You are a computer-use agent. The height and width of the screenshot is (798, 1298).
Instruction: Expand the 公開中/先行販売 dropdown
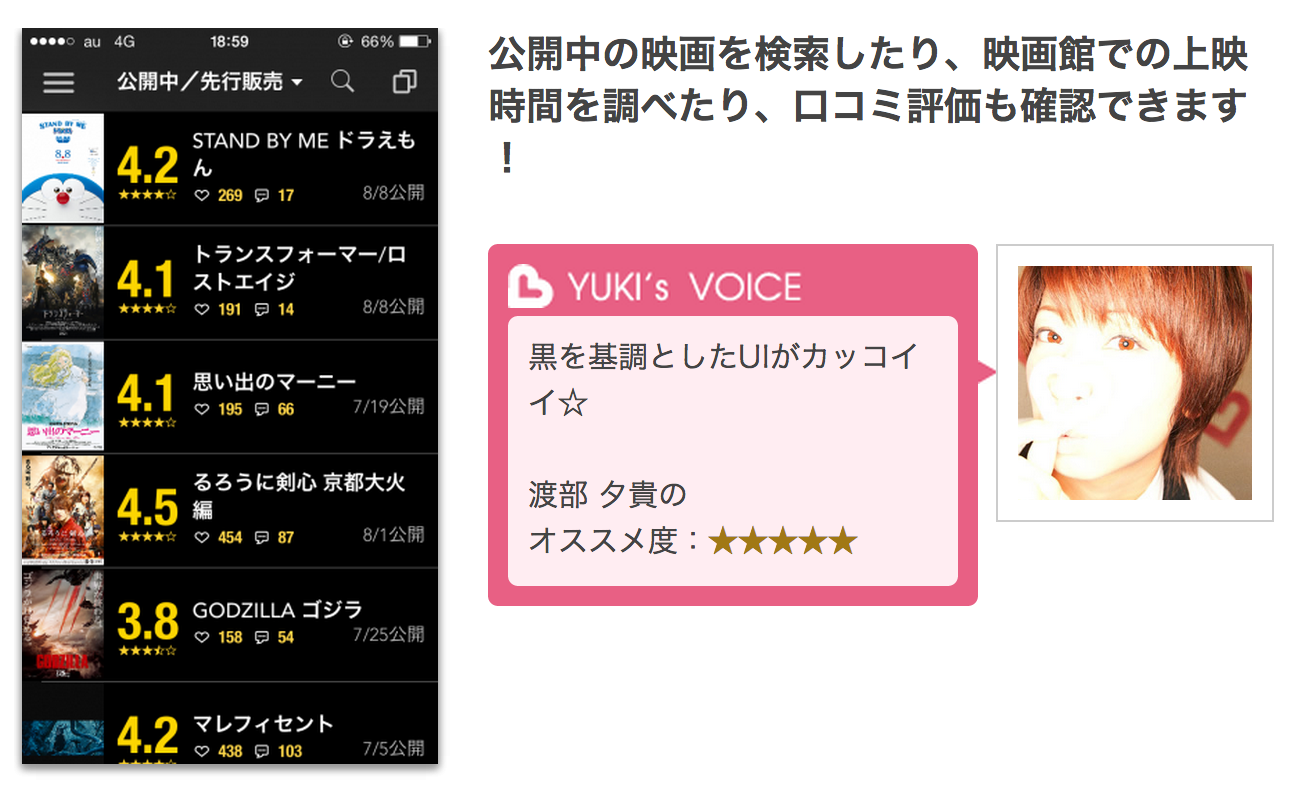(x=210, y=82)
